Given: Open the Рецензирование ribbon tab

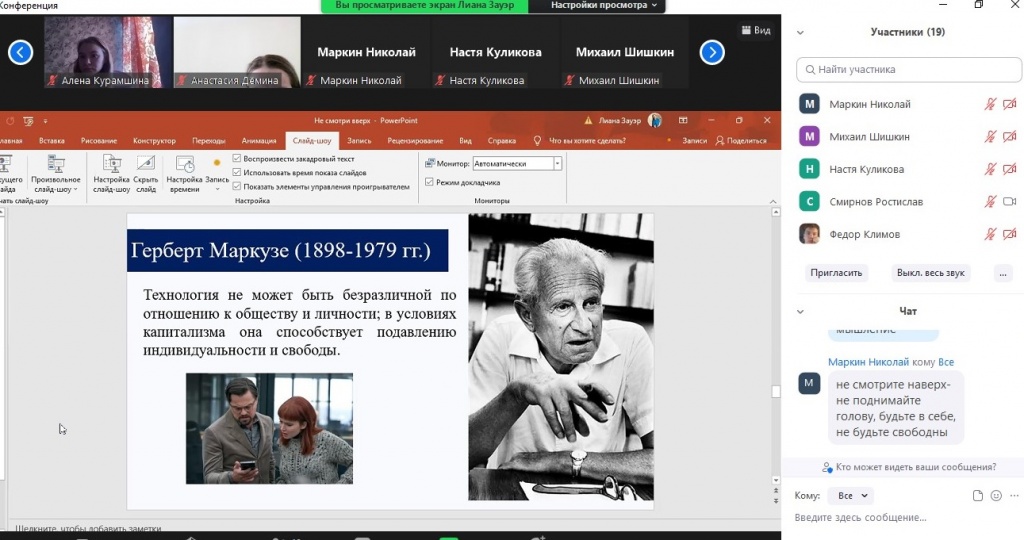Looking at the screenshot, I should (415, 141).
